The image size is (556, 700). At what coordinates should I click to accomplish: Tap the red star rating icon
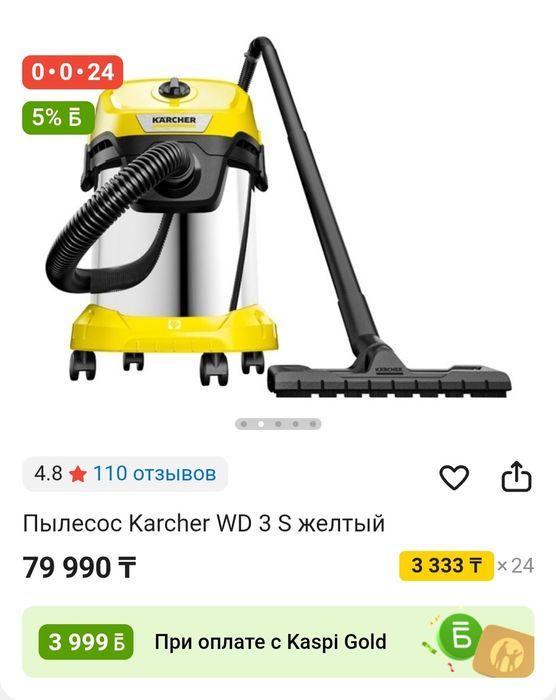[x=78, y=474]
